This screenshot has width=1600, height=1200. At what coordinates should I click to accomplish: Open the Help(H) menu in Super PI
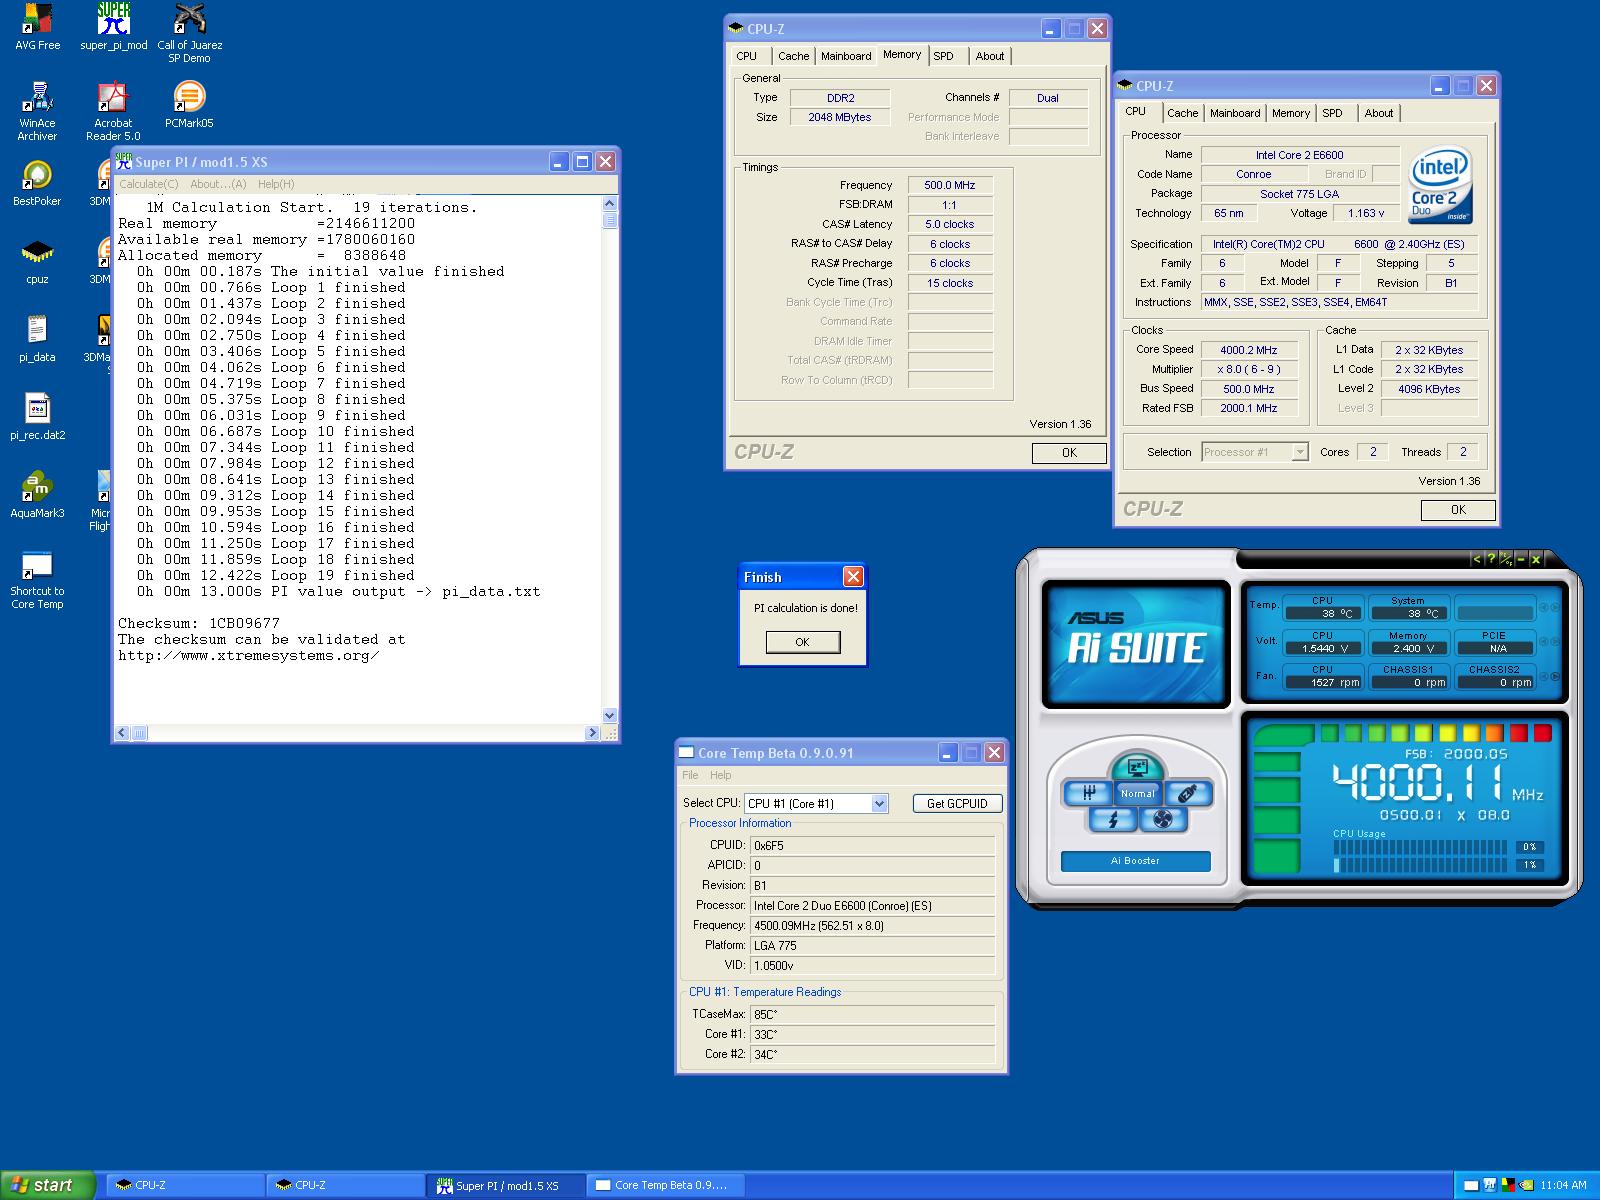coord(276,184)
